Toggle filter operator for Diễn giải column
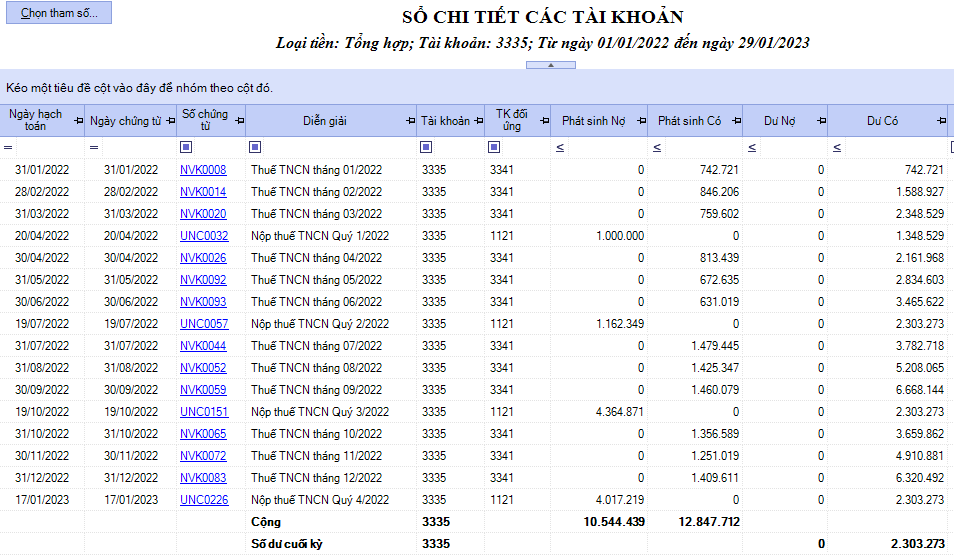Image resolution: width=954 pixels, height=555 pixels. pyautogui.click(x=254, y=148)
